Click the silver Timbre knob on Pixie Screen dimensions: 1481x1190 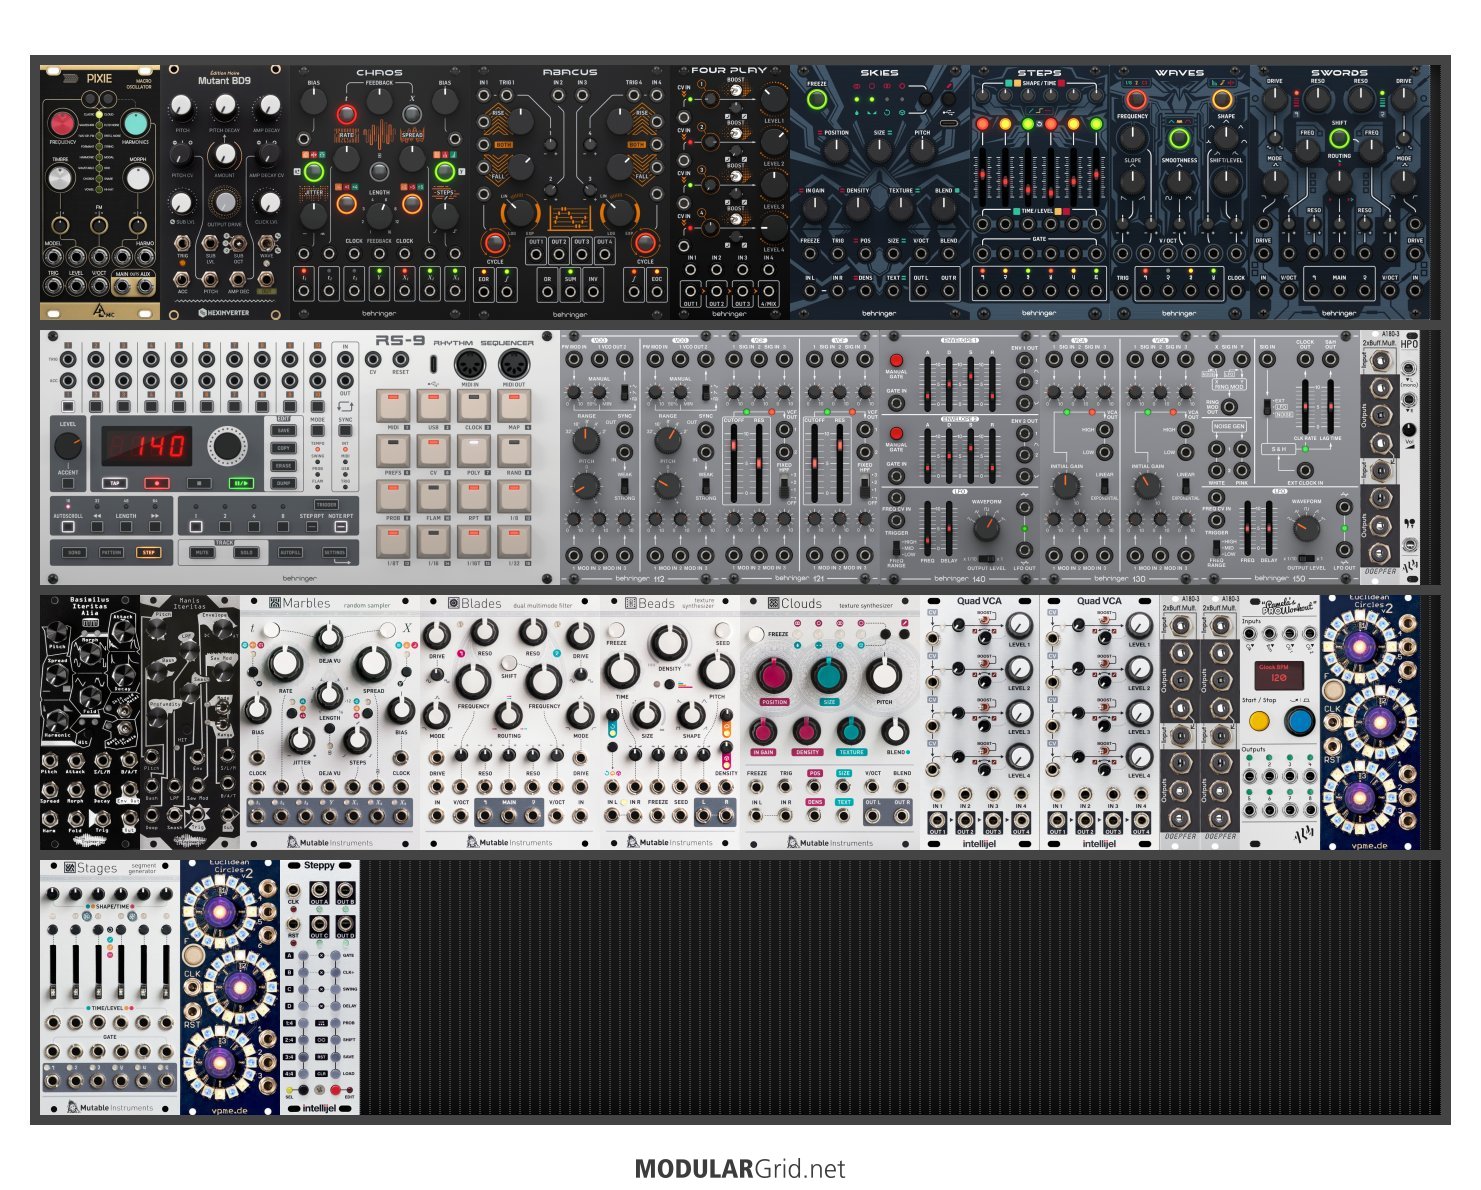point(60,177)
